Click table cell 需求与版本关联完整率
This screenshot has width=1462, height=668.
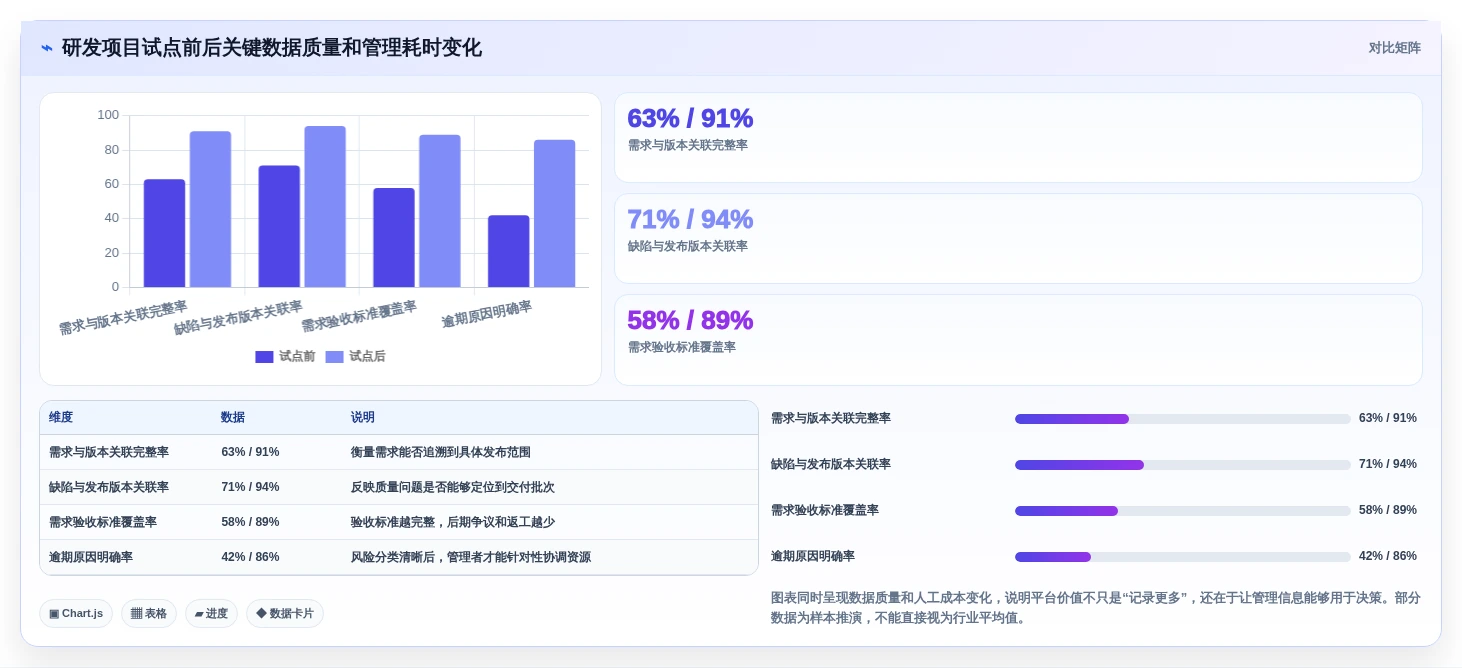tap(109, 452)
